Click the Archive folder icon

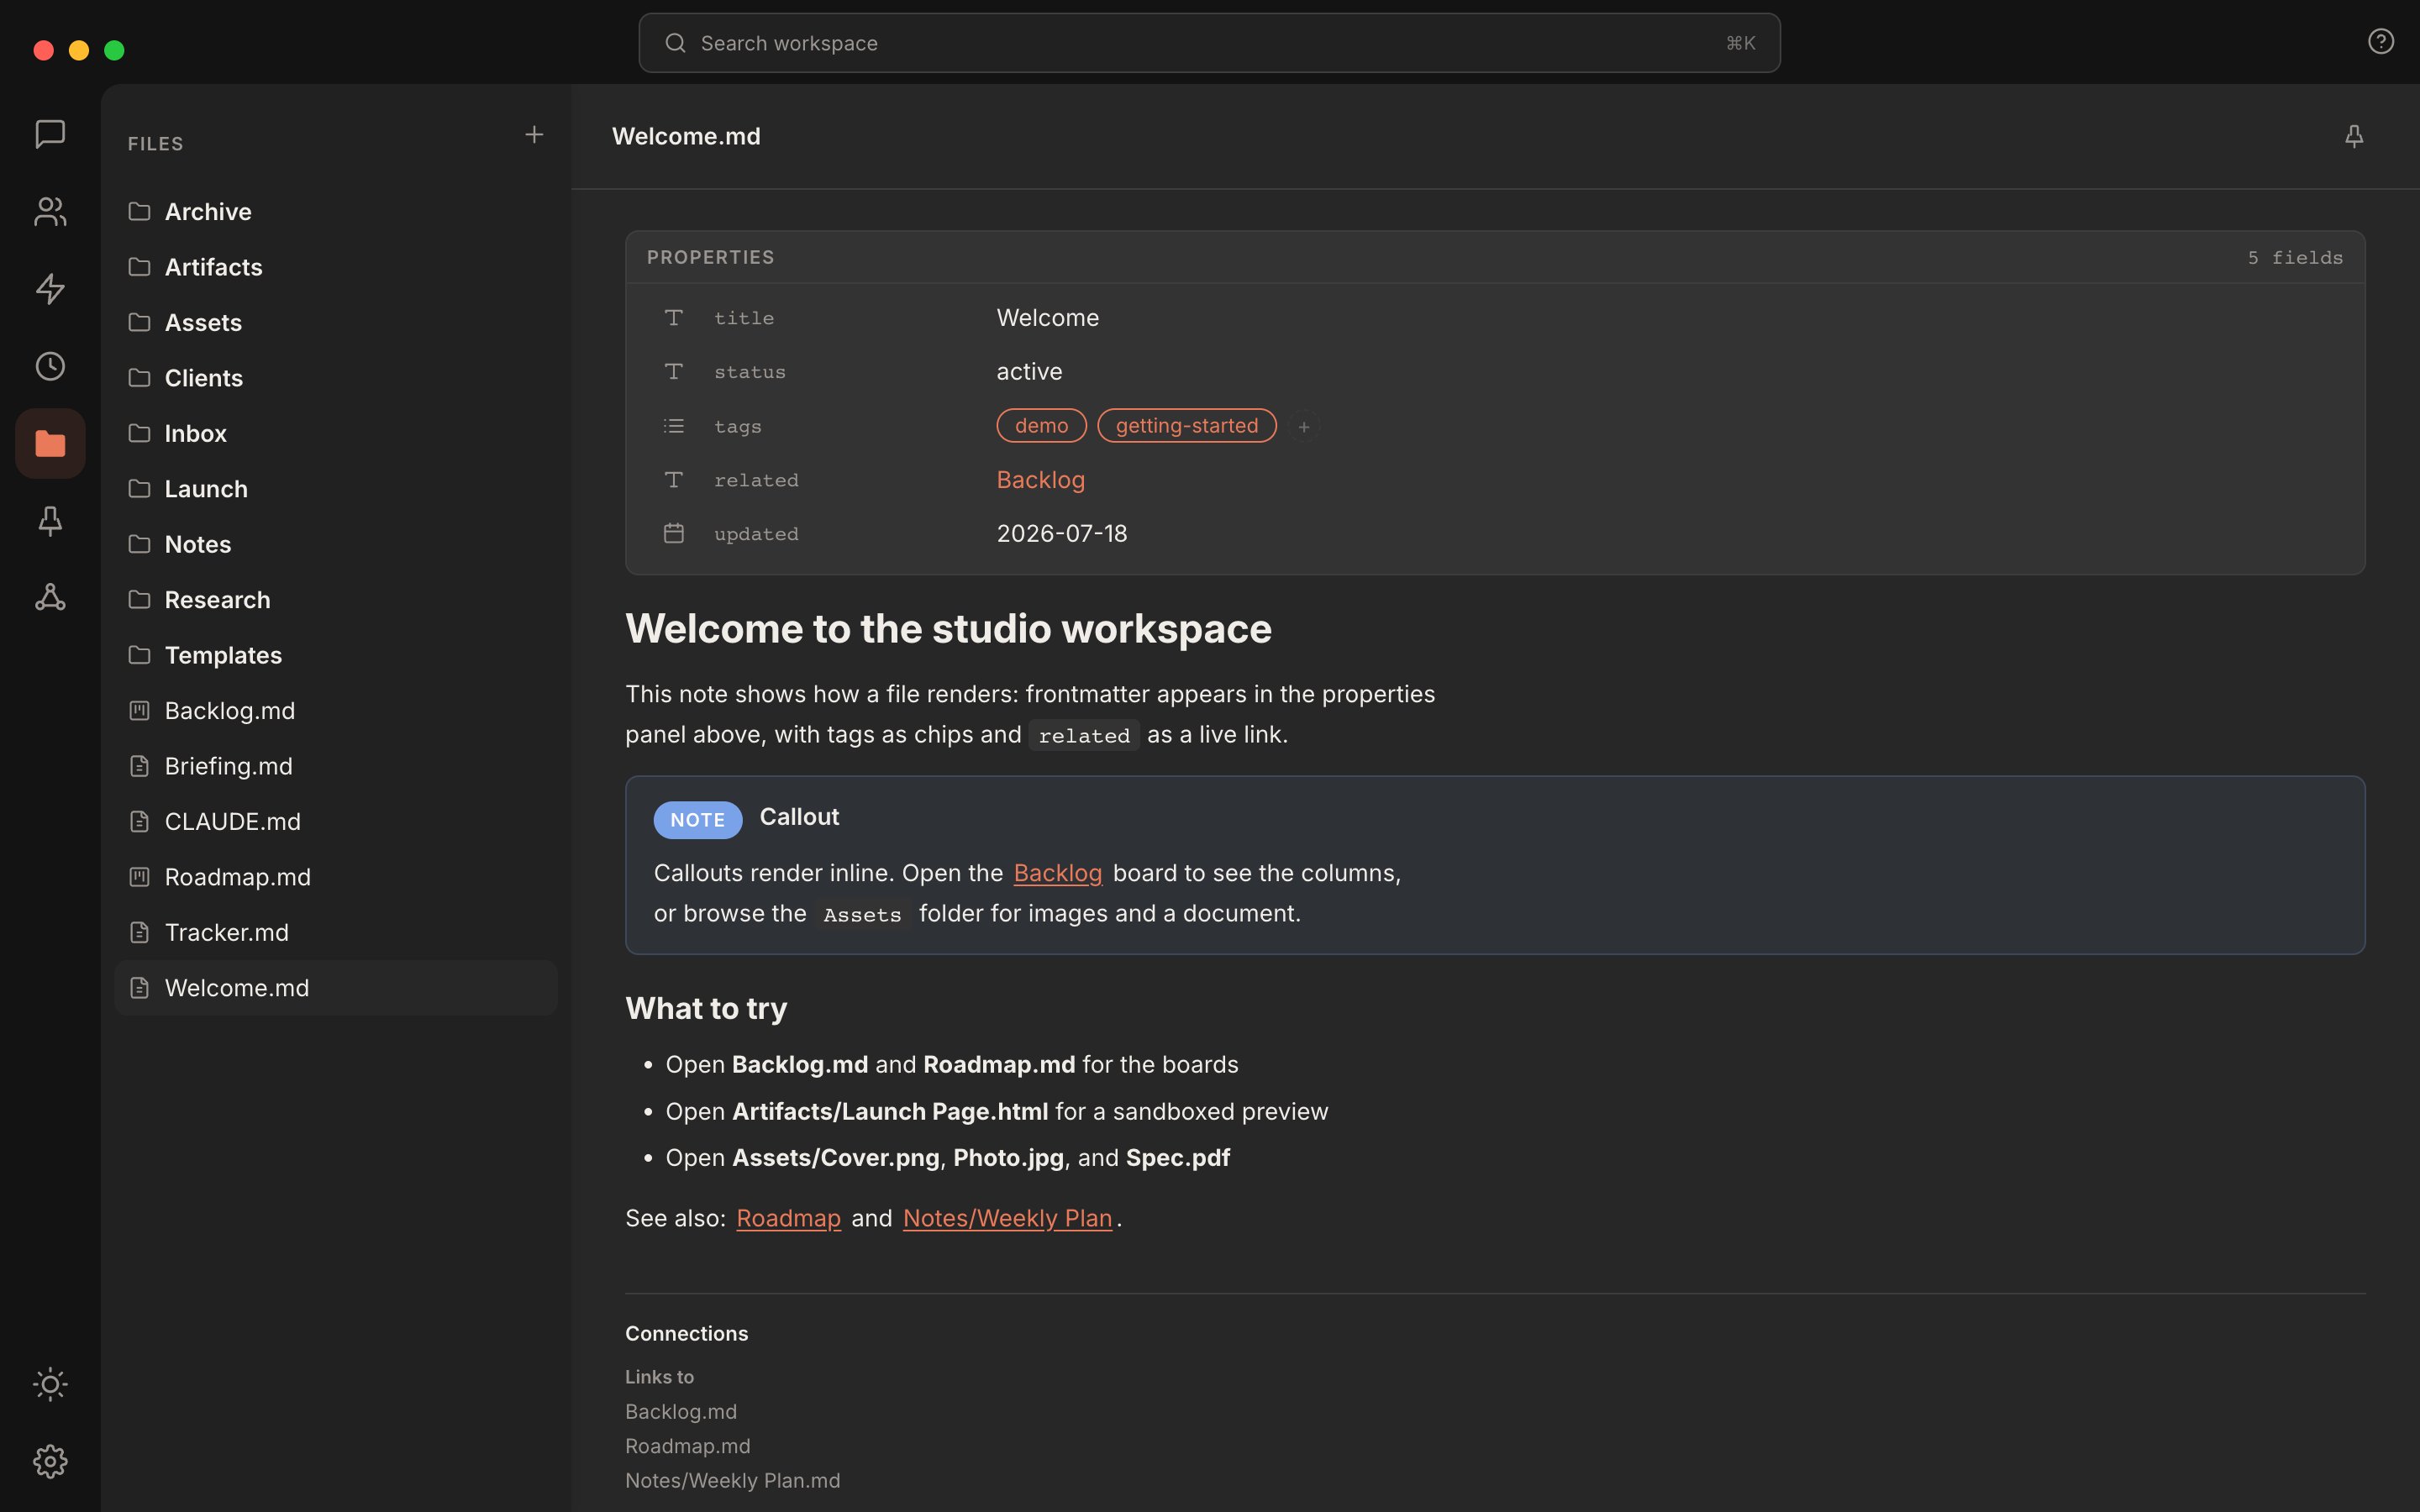tap(140, 211)
